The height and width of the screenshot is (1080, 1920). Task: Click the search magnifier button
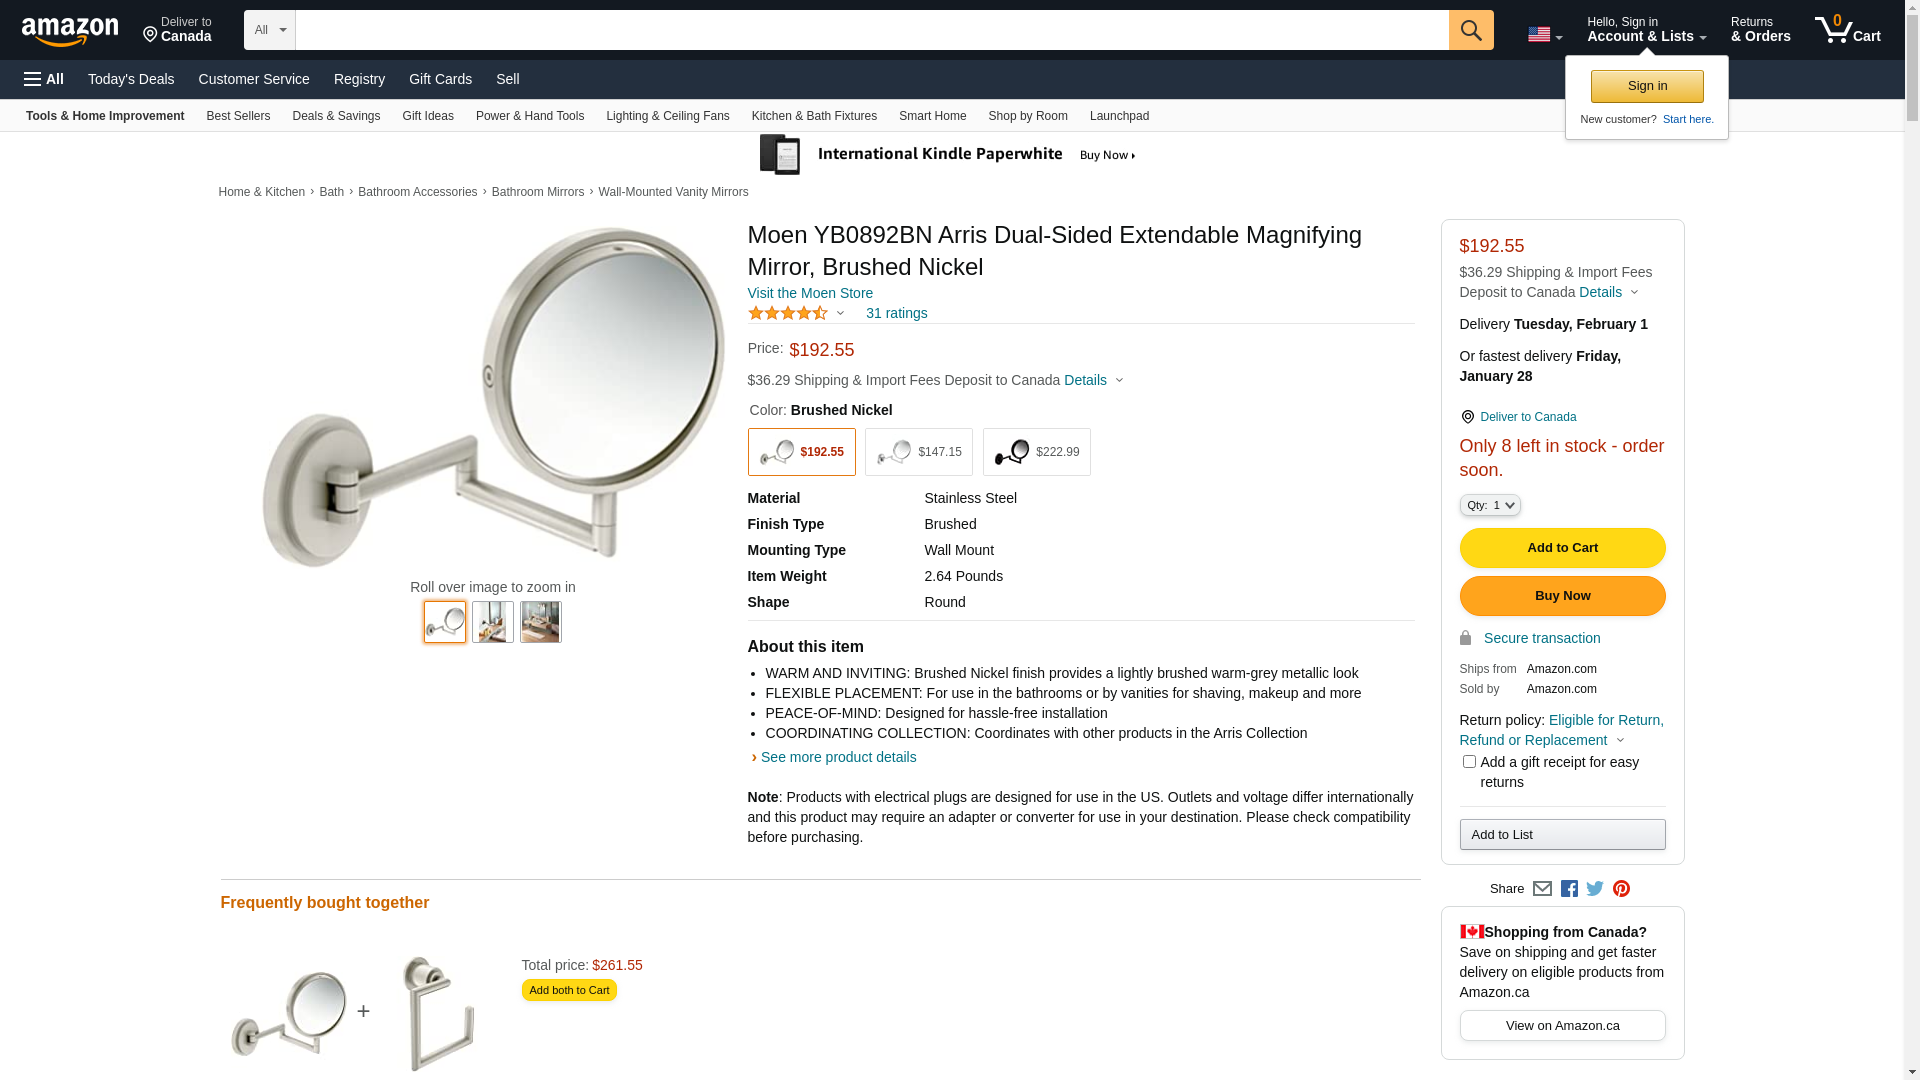coord(1470,30)
